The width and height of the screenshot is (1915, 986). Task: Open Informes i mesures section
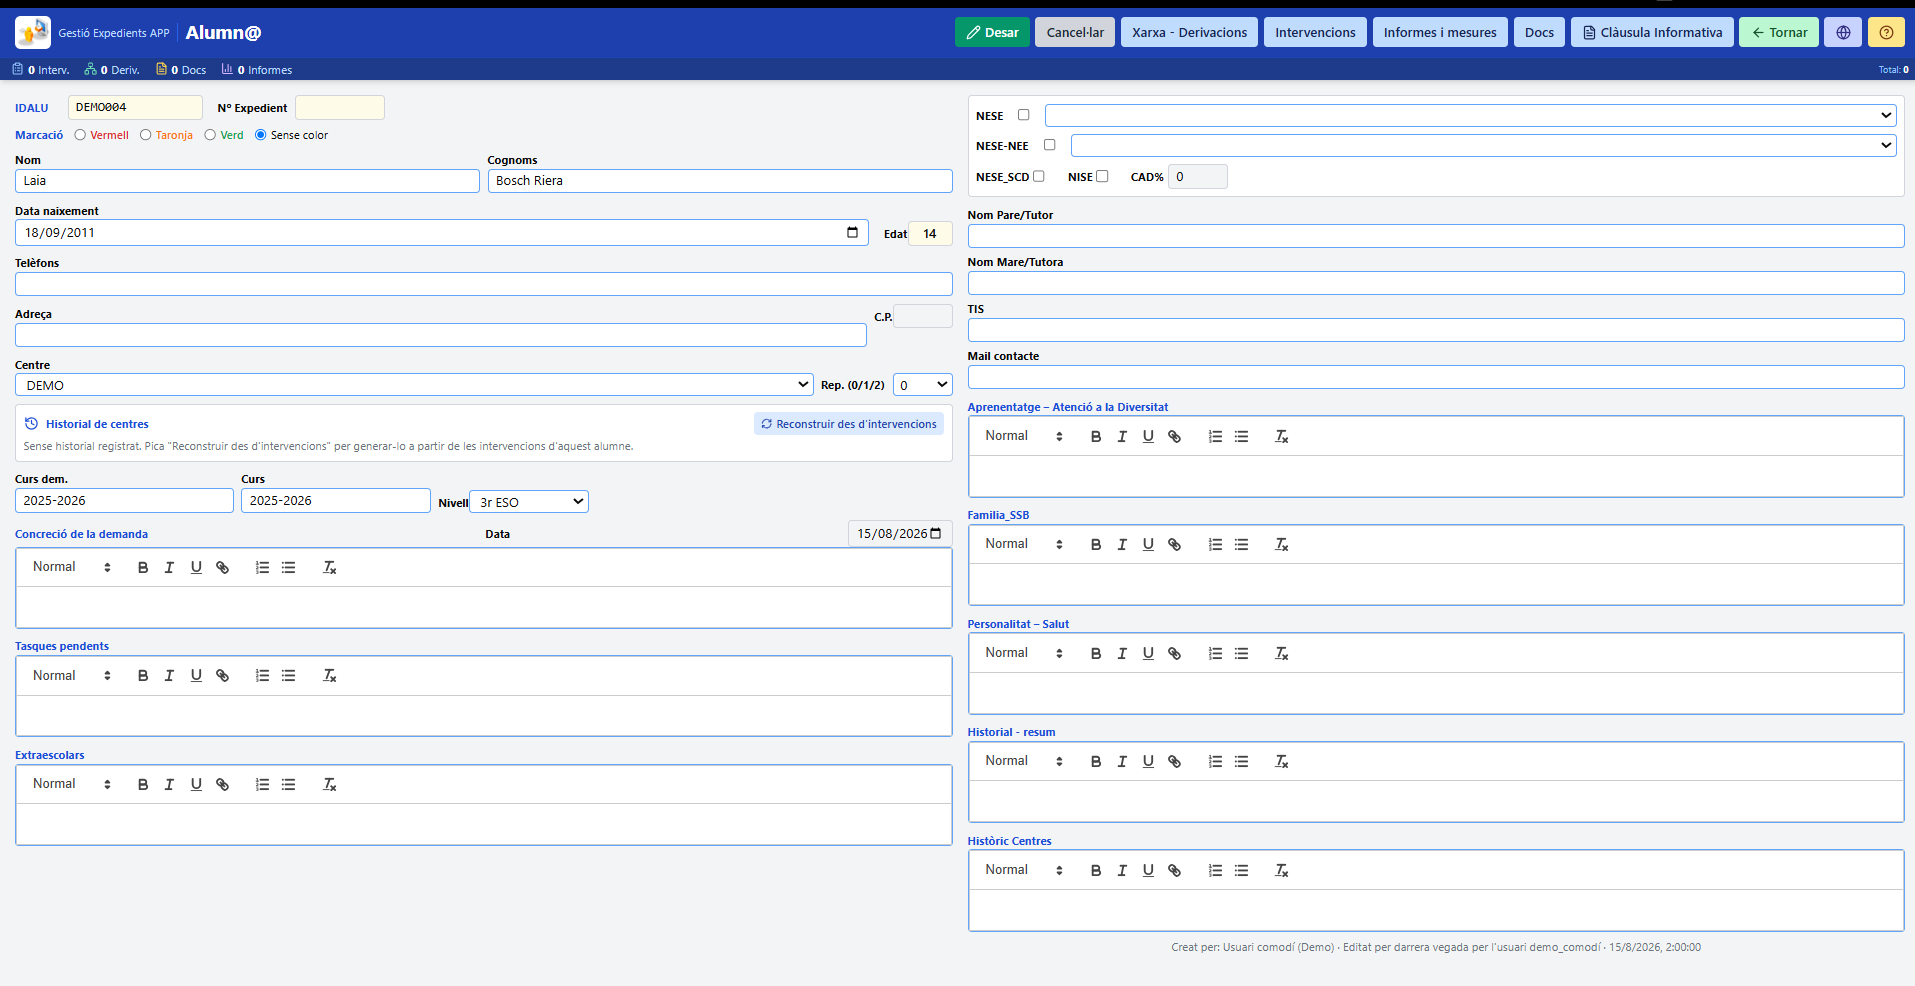[1440, 32]
